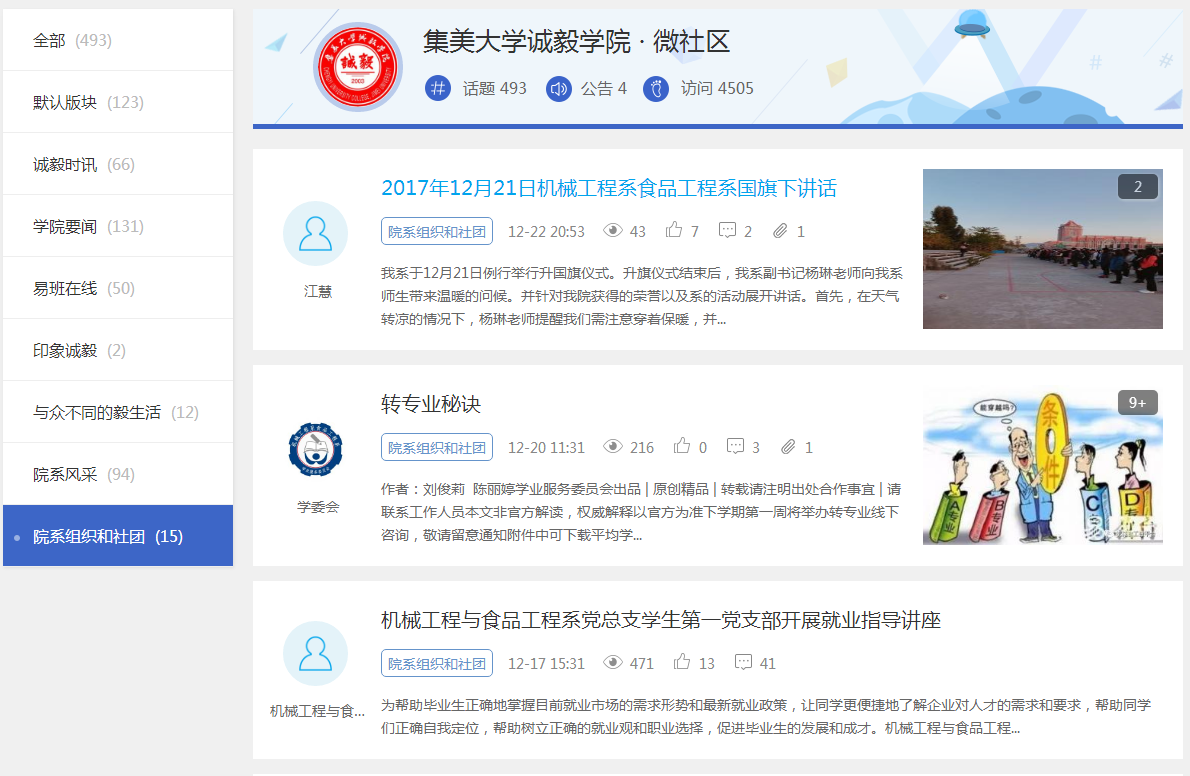Open 学委会 avatar badge
This screenshot has width=1190, height=776.
pyautogui.click(x=315, y=450)
